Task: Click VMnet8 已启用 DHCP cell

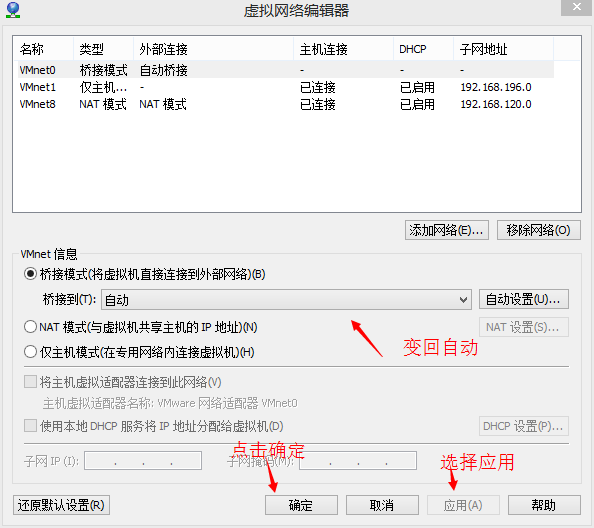Action: [417, 104]
